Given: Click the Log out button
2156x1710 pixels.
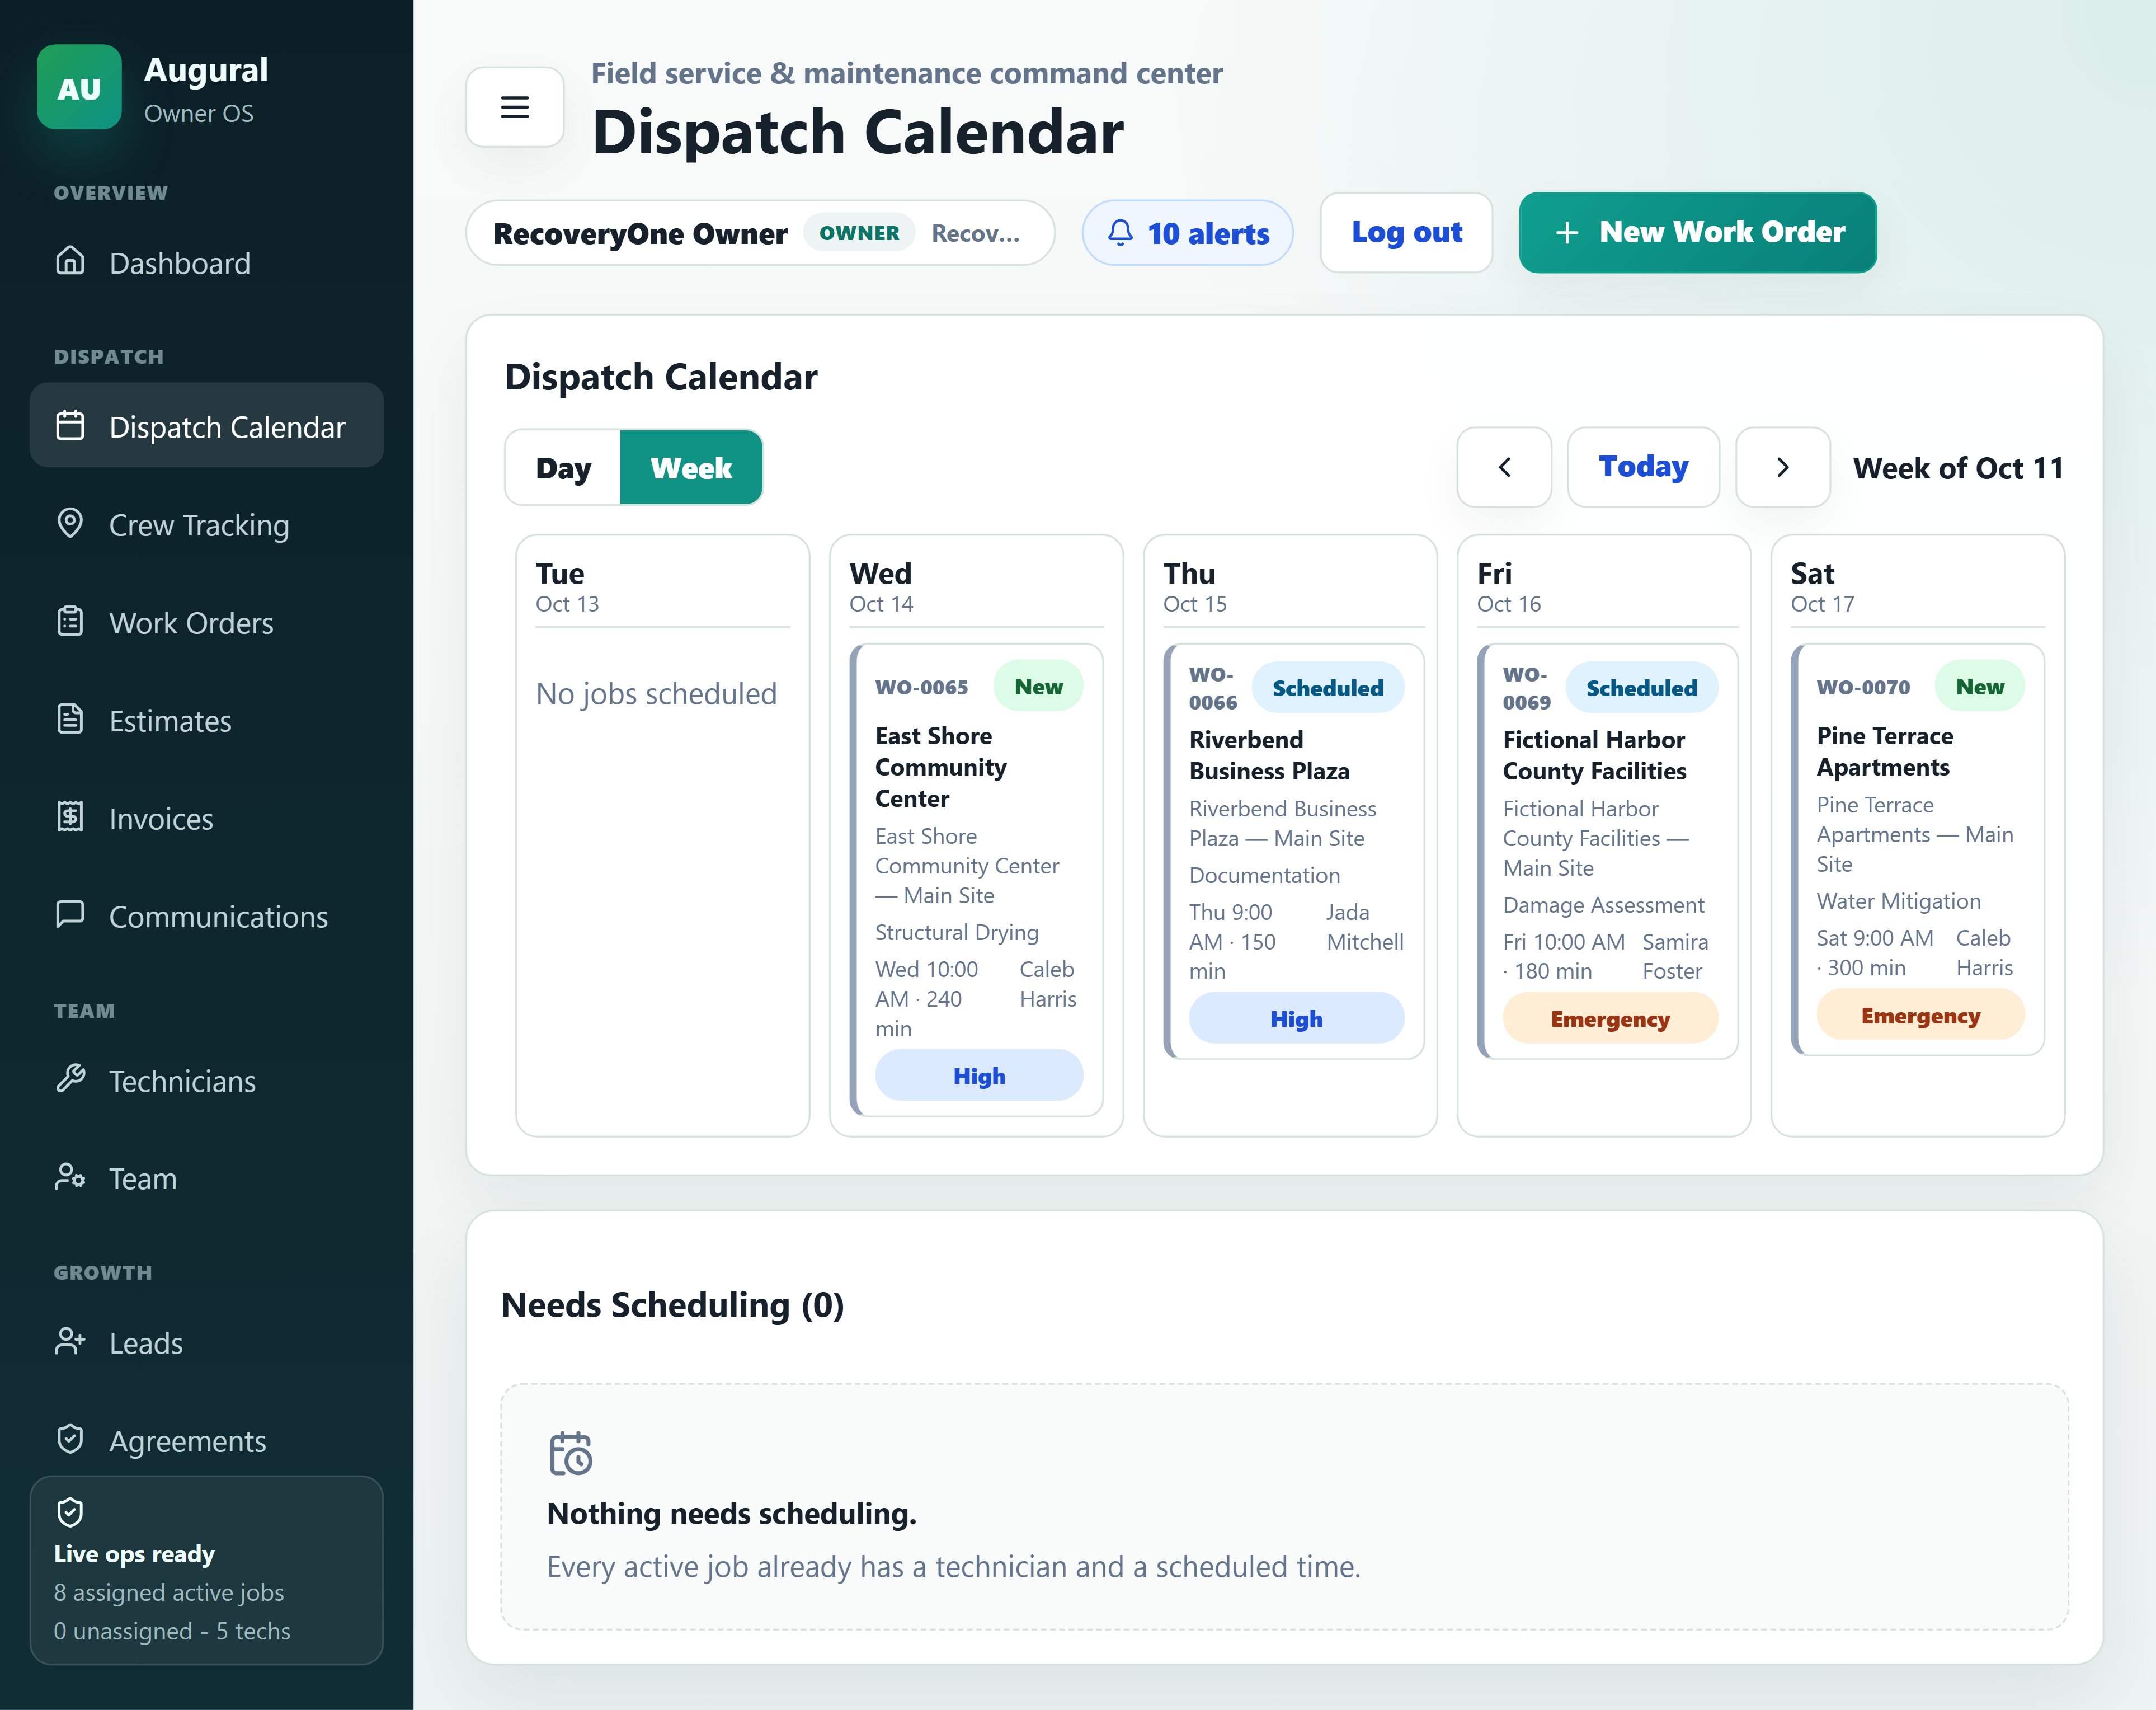Looking at the screenshot, I should (1406, 232).
